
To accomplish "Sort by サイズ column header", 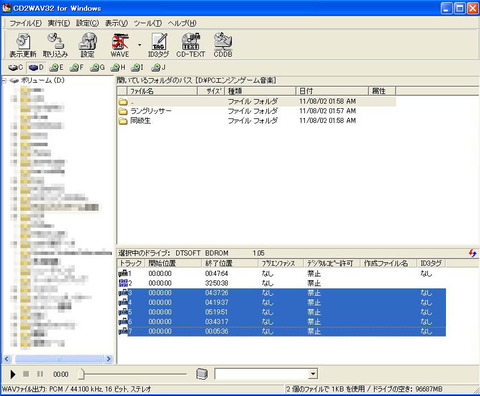I will coord(212,91).
